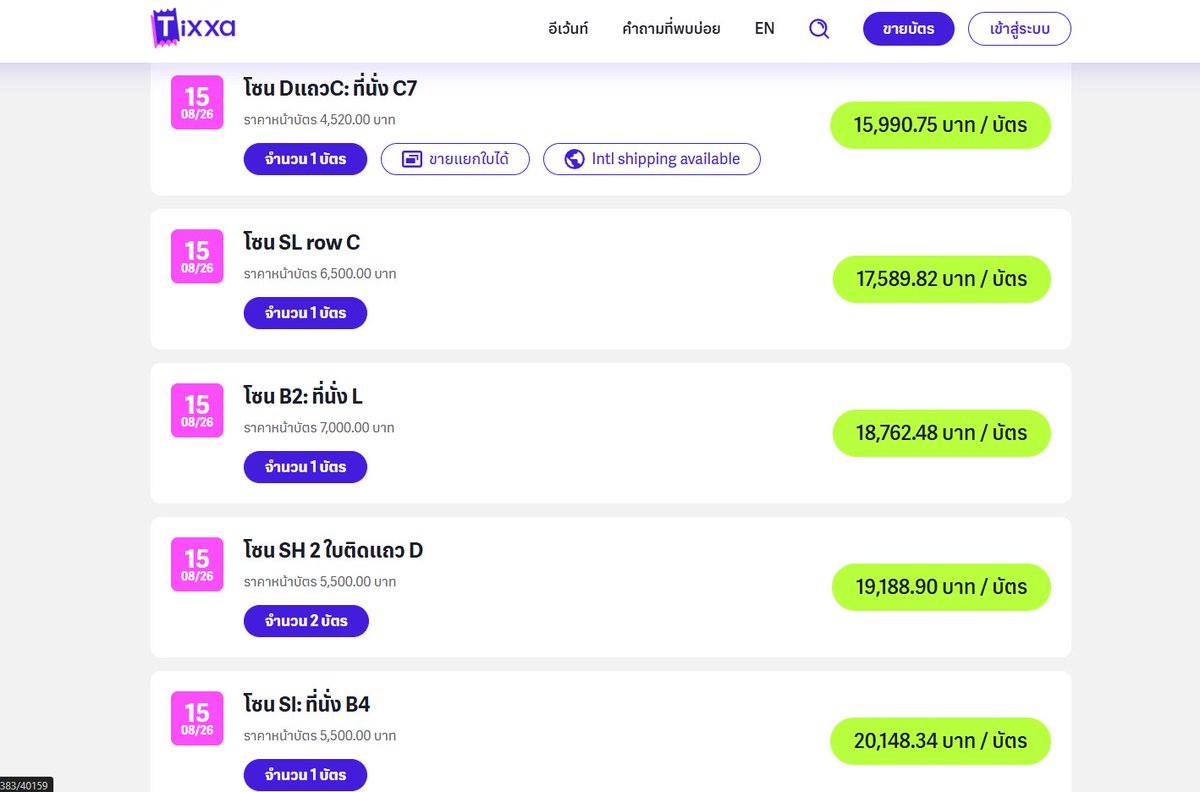Select จำนวน 1 บัตร for โซน B2 ที่นั่ง L
The width and height of the screenshot is (1200, 792).
point(305,467)
